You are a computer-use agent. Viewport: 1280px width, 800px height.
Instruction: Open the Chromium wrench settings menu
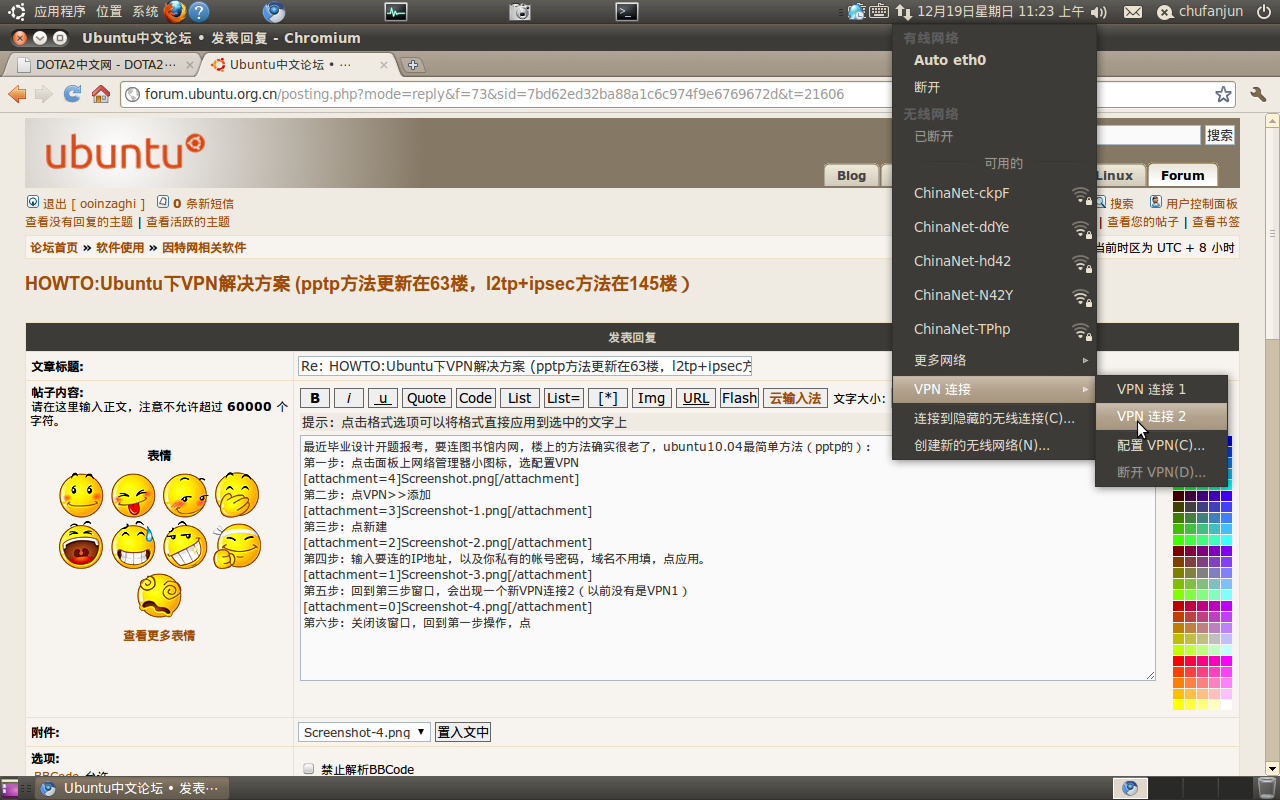pos(1259,94)
